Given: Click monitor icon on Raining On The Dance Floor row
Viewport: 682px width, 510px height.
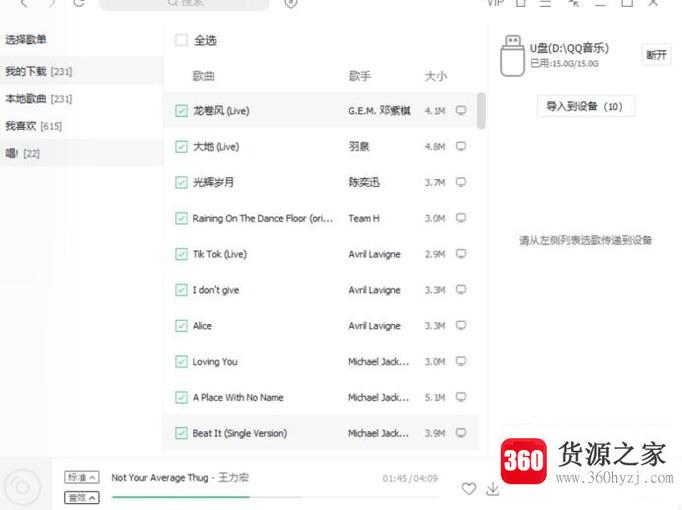Looking at the screenshot, I should coord(461,217).
